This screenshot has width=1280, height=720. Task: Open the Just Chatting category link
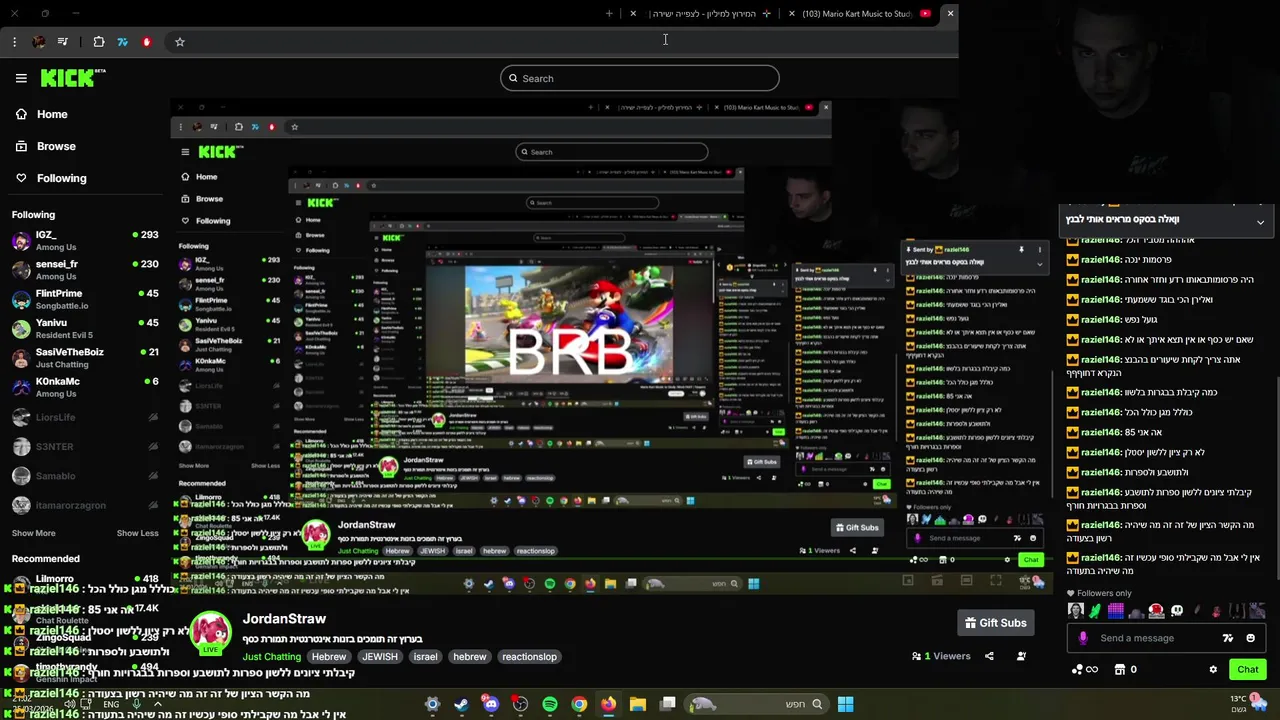click(x=272, y=657)
